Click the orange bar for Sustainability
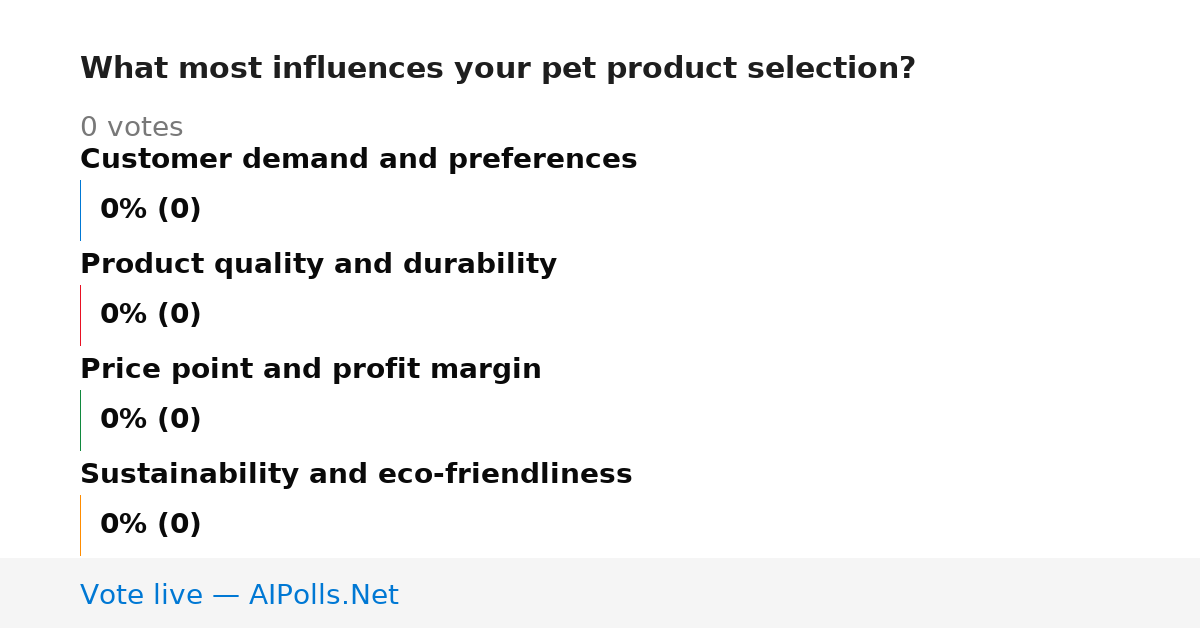Screen dimensions: 1200x628 (x=80, y=525)
